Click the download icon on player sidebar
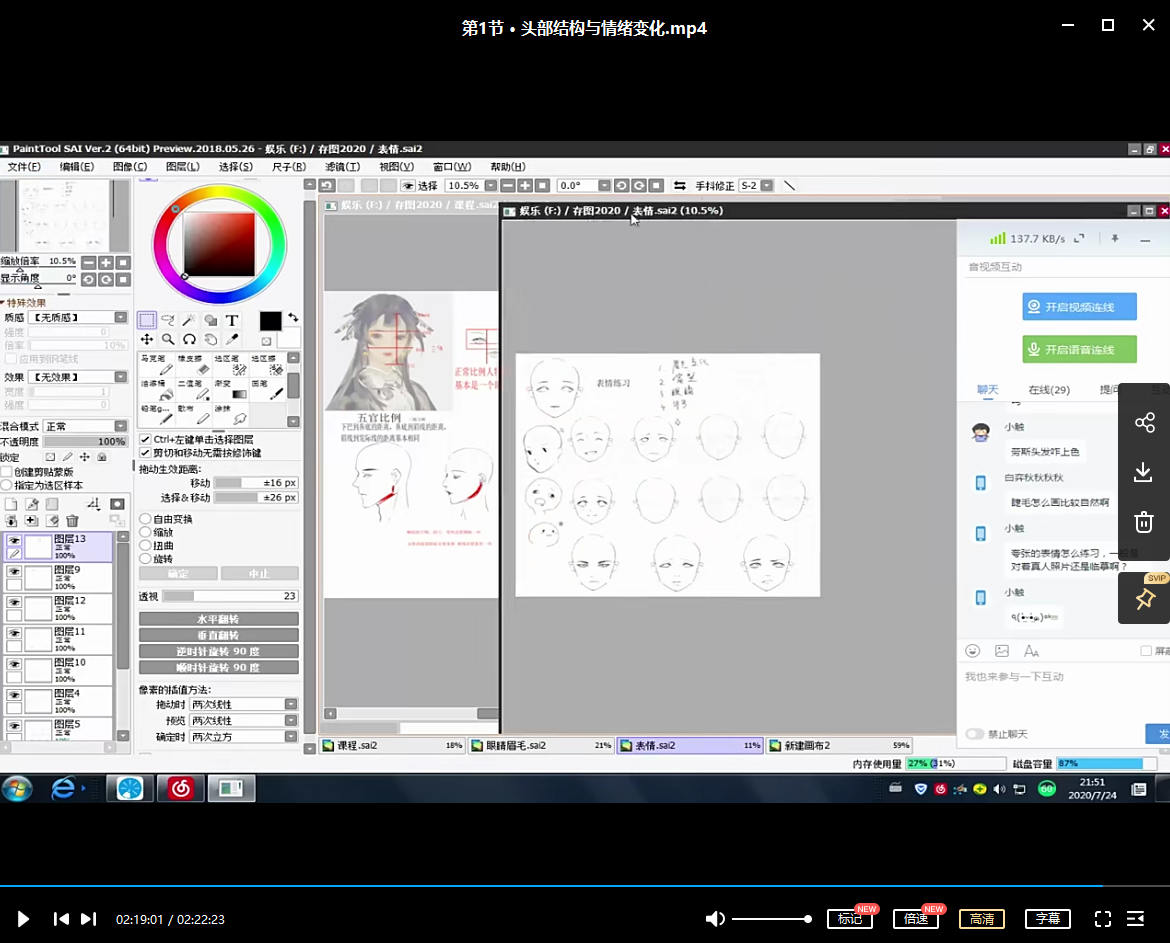Screen dimensions: 1170x943 [x=1144, y=472]
